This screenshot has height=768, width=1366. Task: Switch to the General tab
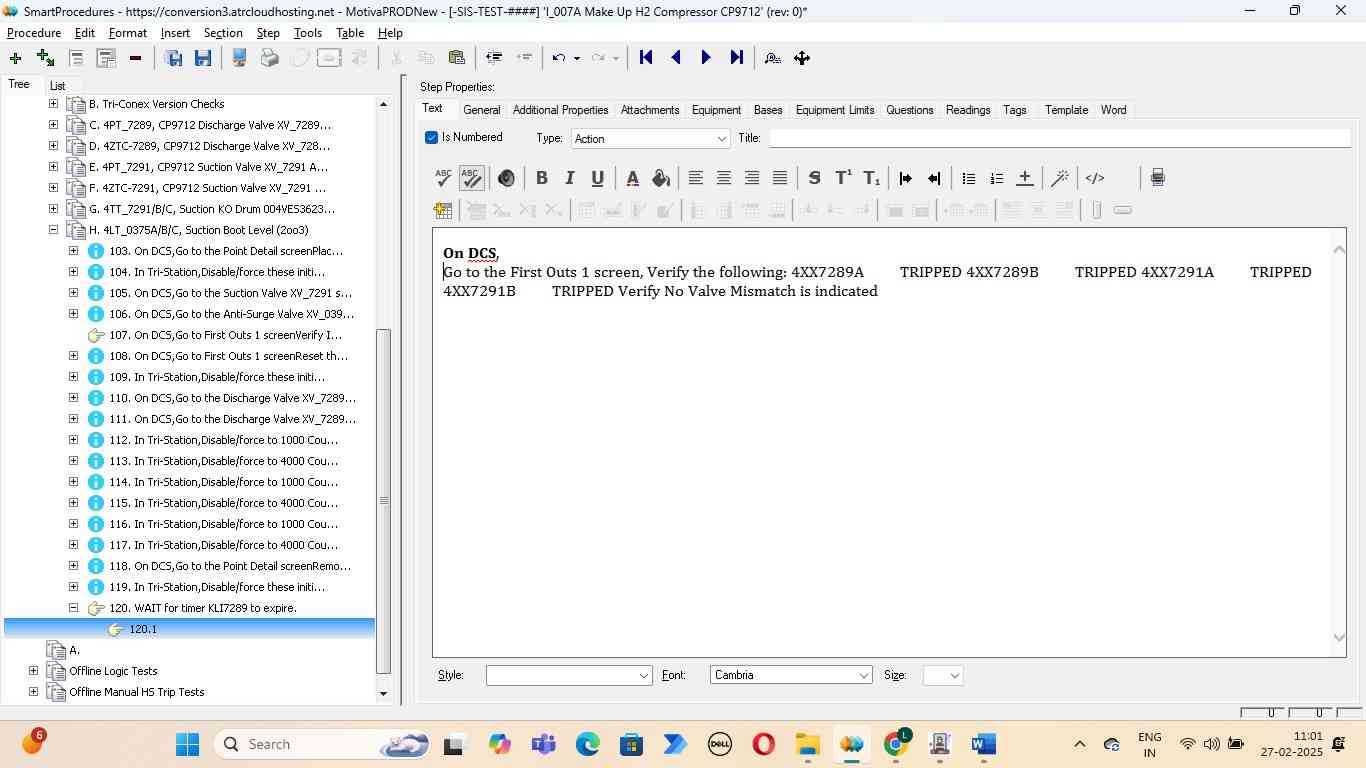point(482,110)
